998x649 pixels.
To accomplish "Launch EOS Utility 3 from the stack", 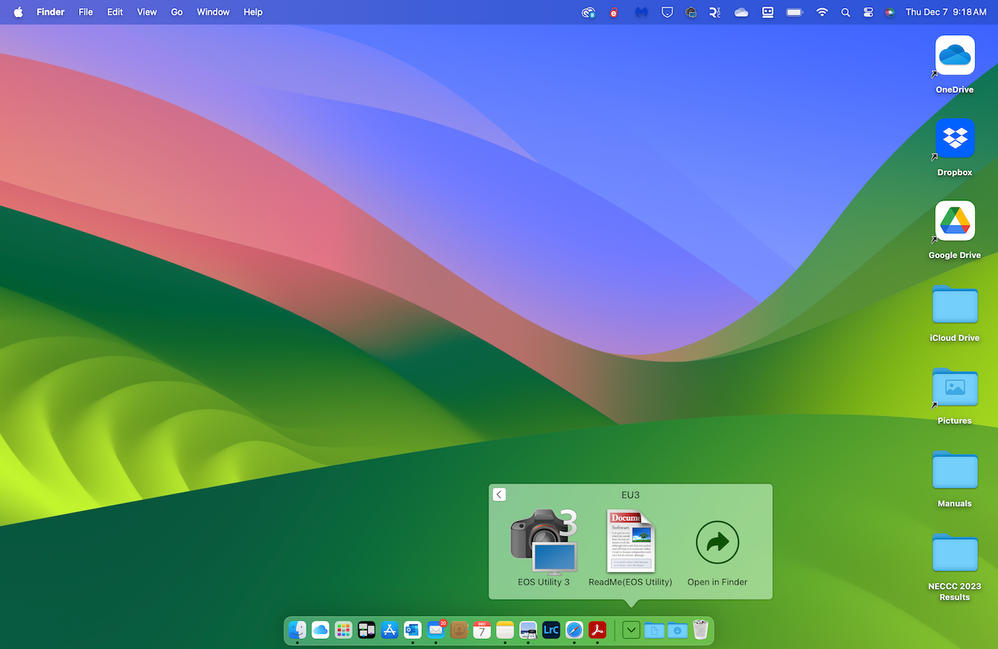I will pos(543,541).
